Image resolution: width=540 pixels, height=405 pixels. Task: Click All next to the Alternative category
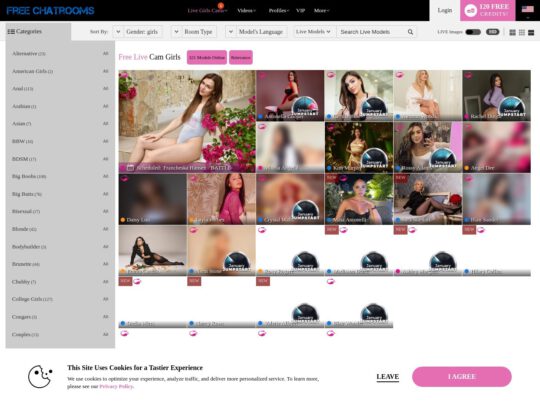[x=105, y=54]
